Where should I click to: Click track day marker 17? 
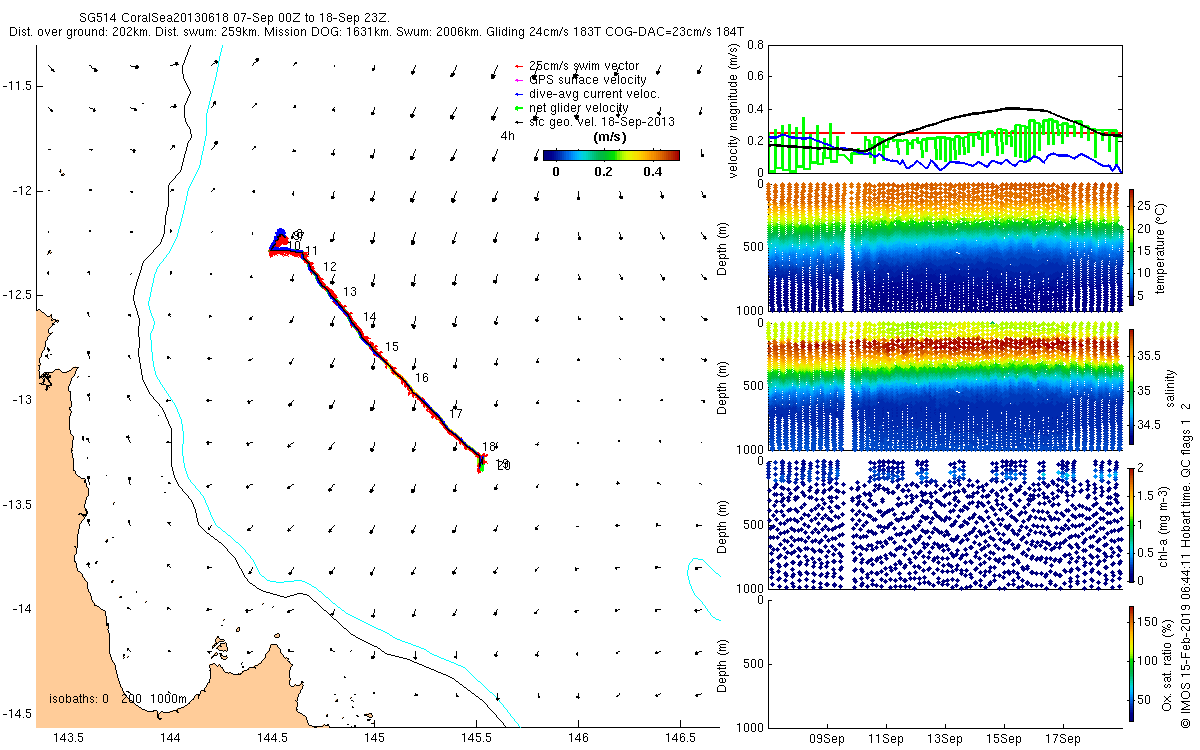pyautogui.click(x=456, y=413)
